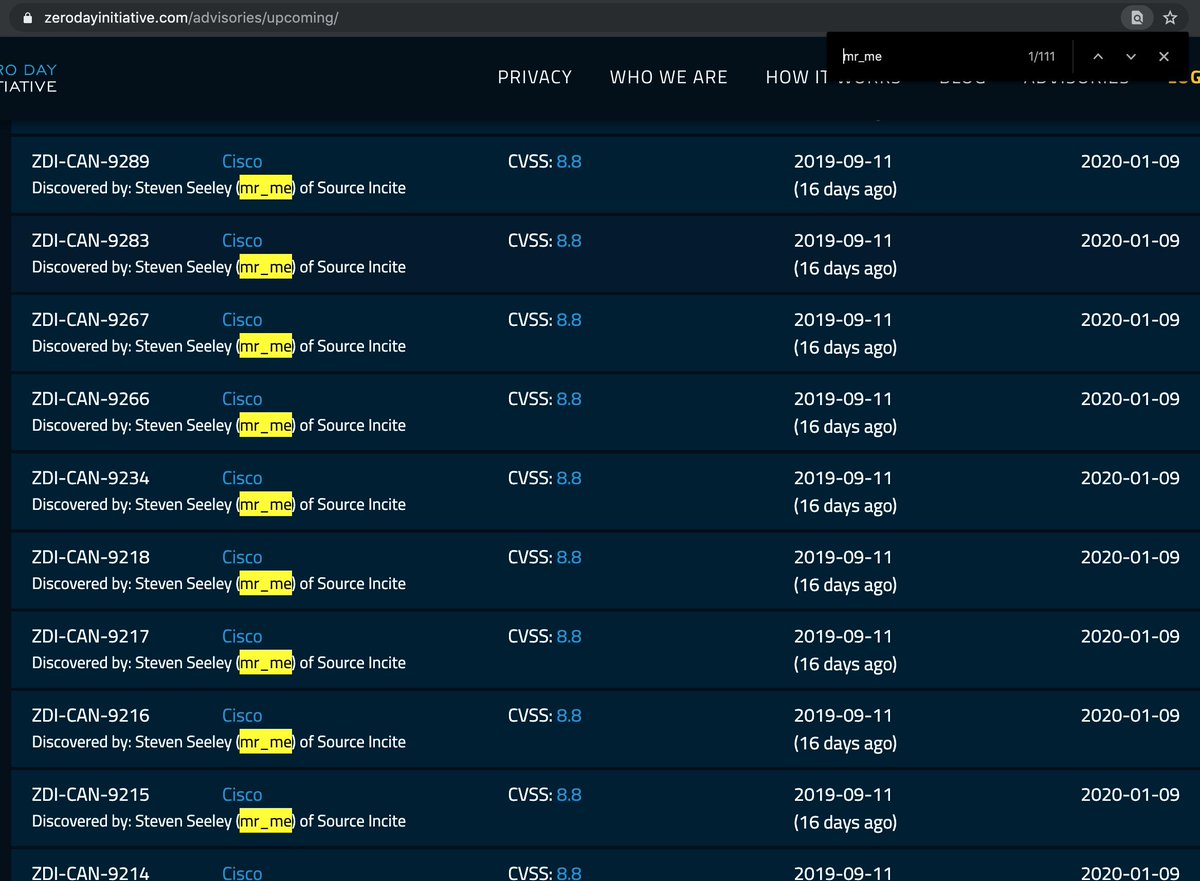This screenshot has width=1200, height=881.
Task: Click the search page icon in address bar
Action: [1137, 18]
